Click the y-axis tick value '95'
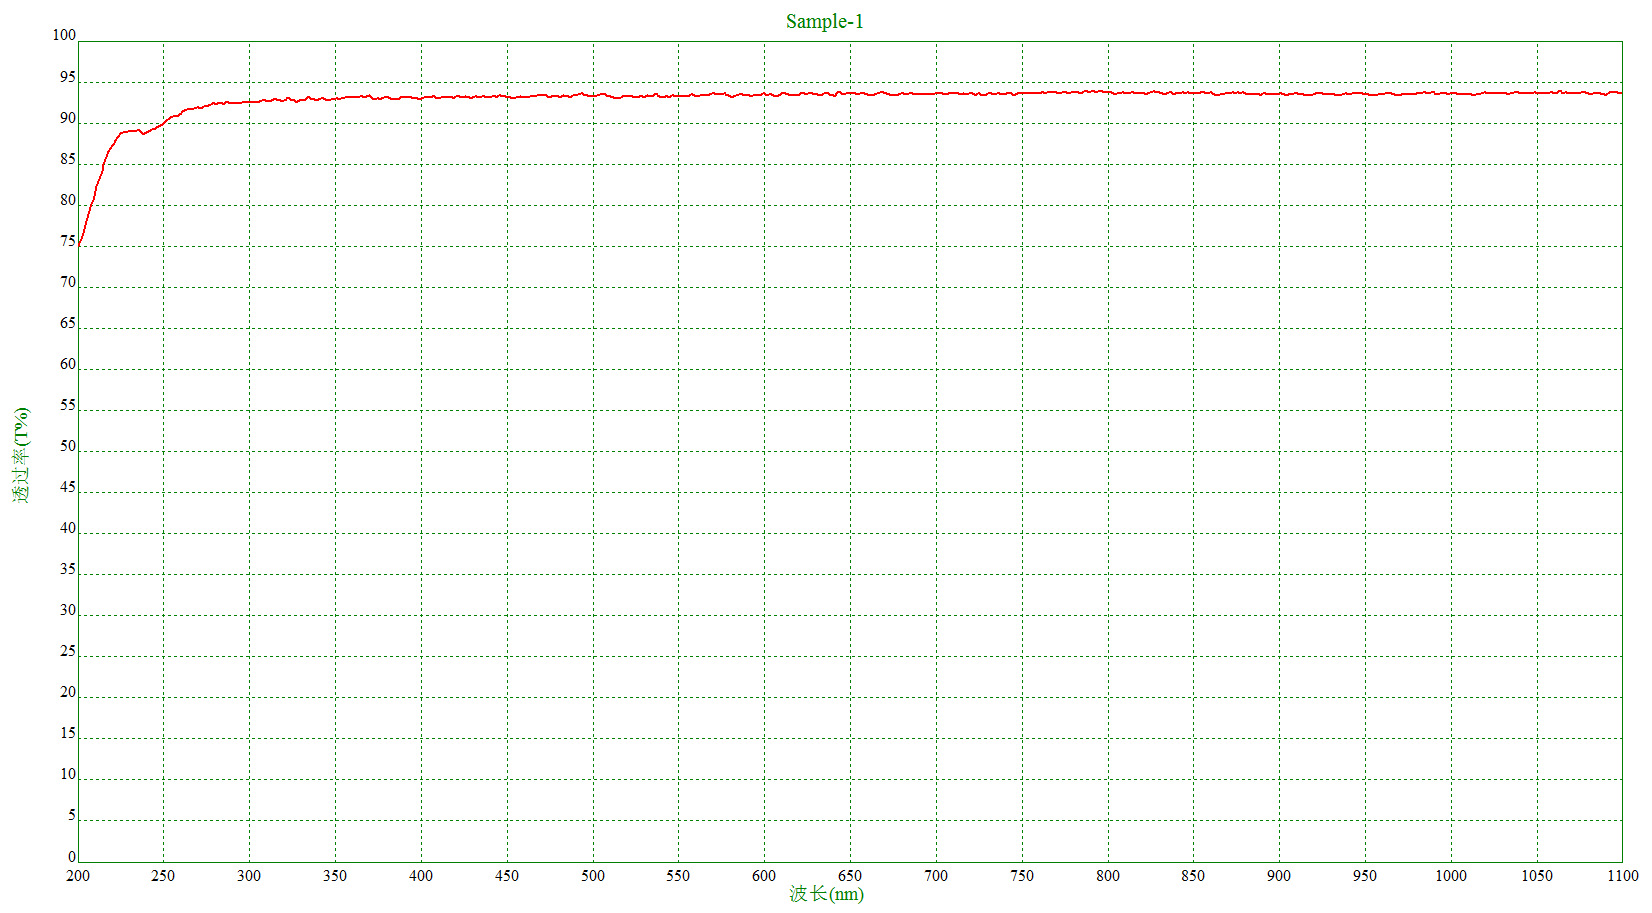Image resolution: width=1652 pixels, height=913 pixels. (x=68, y=77)
